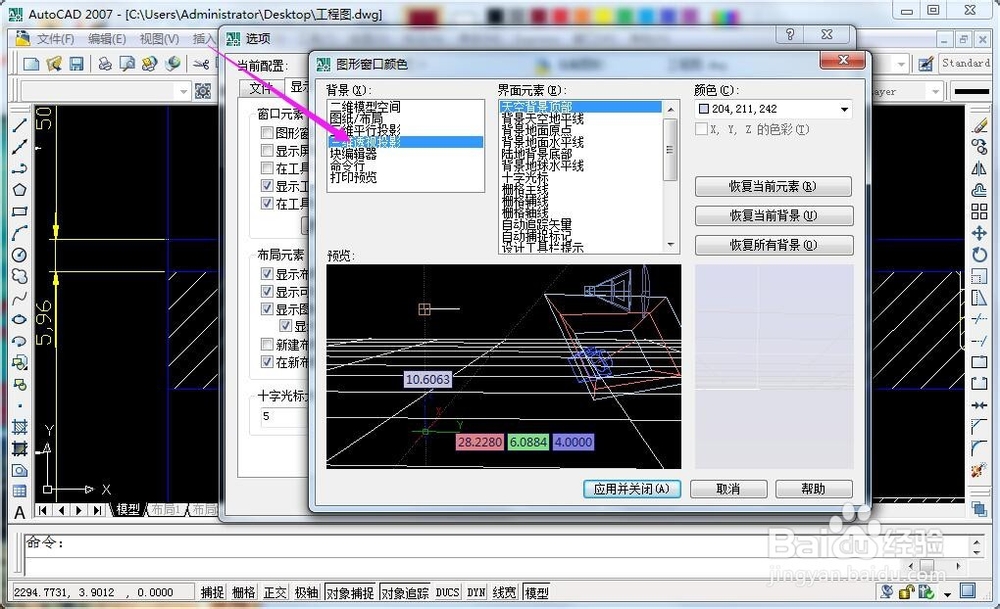Select the Construction line tool
The image size is (1000, 609).
(19, 147)
